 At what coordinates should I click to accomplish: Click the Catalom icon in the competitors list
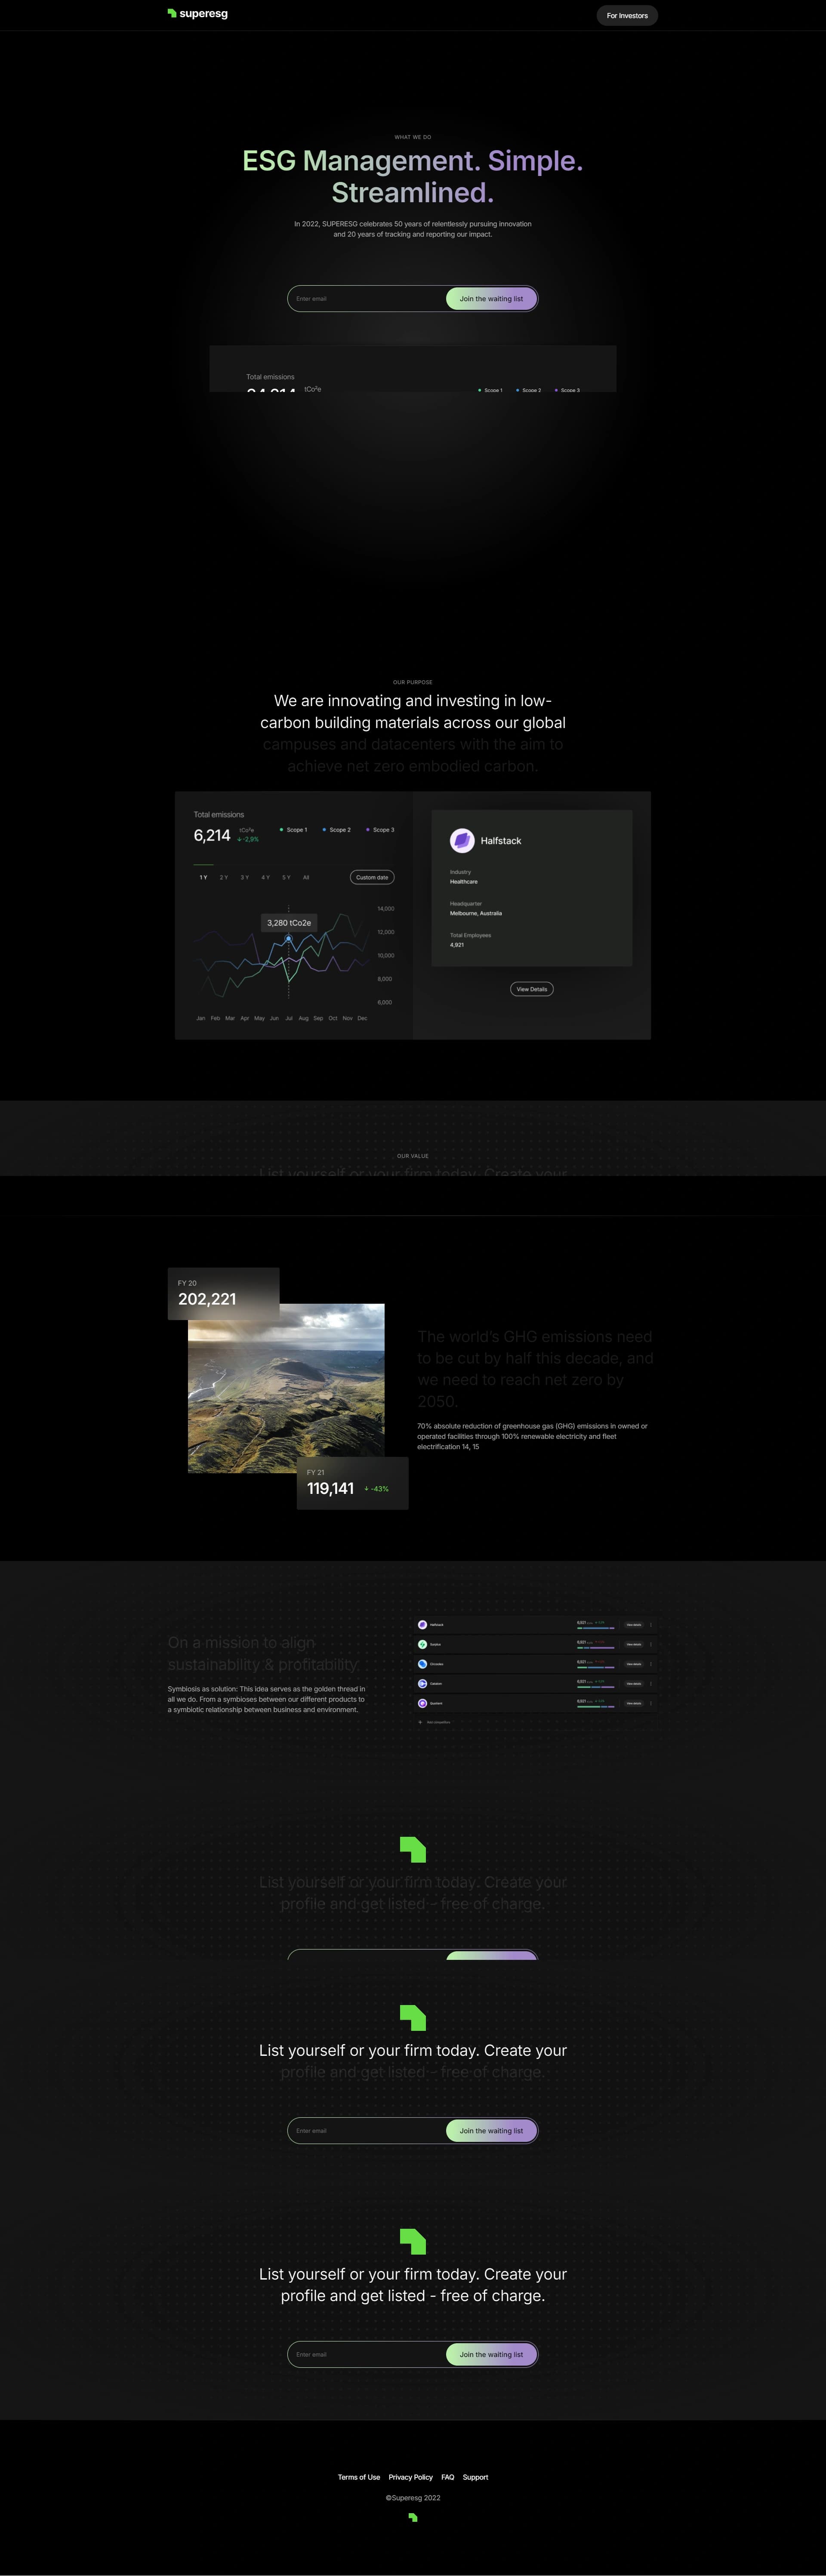(x=423, y=1684)
